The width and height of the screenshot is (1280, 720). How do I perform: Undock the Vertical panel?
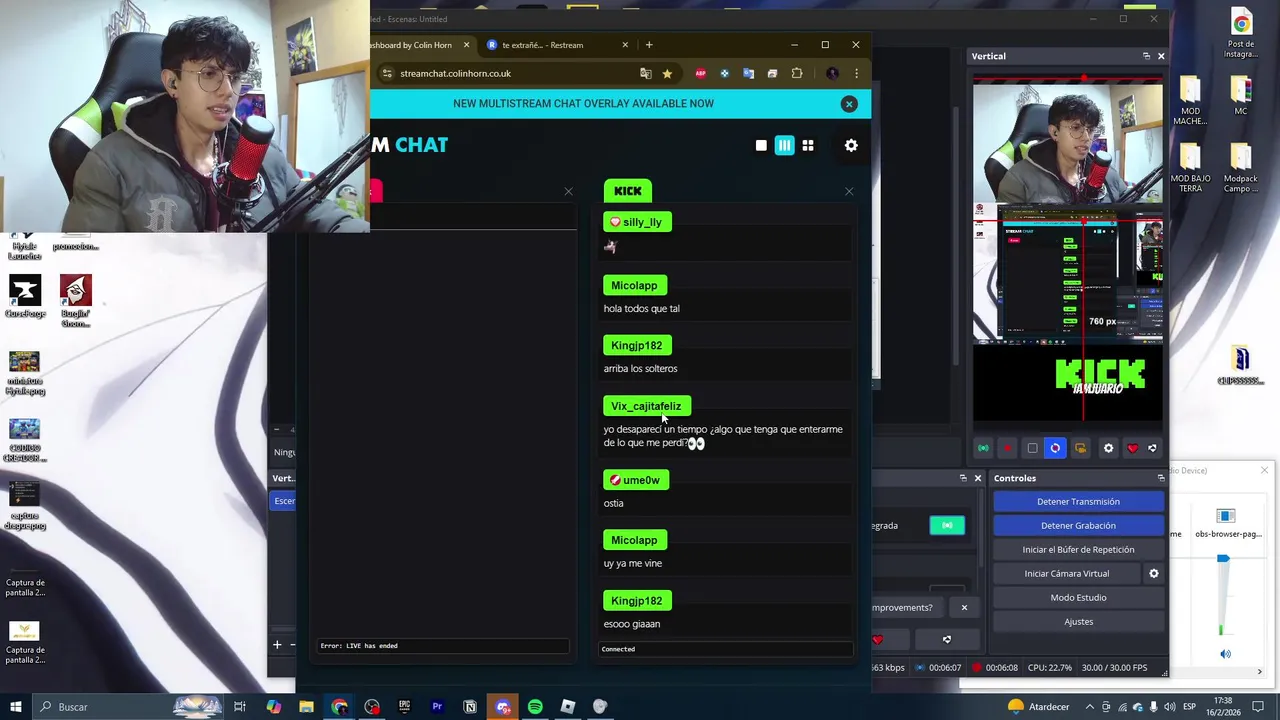pos(1146,56)
